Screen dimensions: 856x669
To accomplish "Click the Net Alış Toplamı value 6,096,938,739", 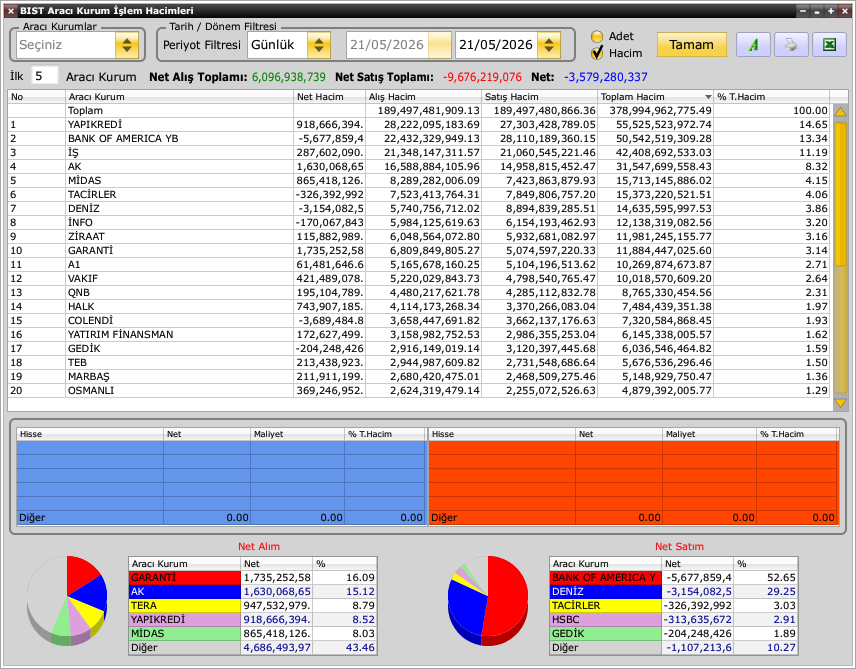I will pyautogui.click(x=289, y=77).
